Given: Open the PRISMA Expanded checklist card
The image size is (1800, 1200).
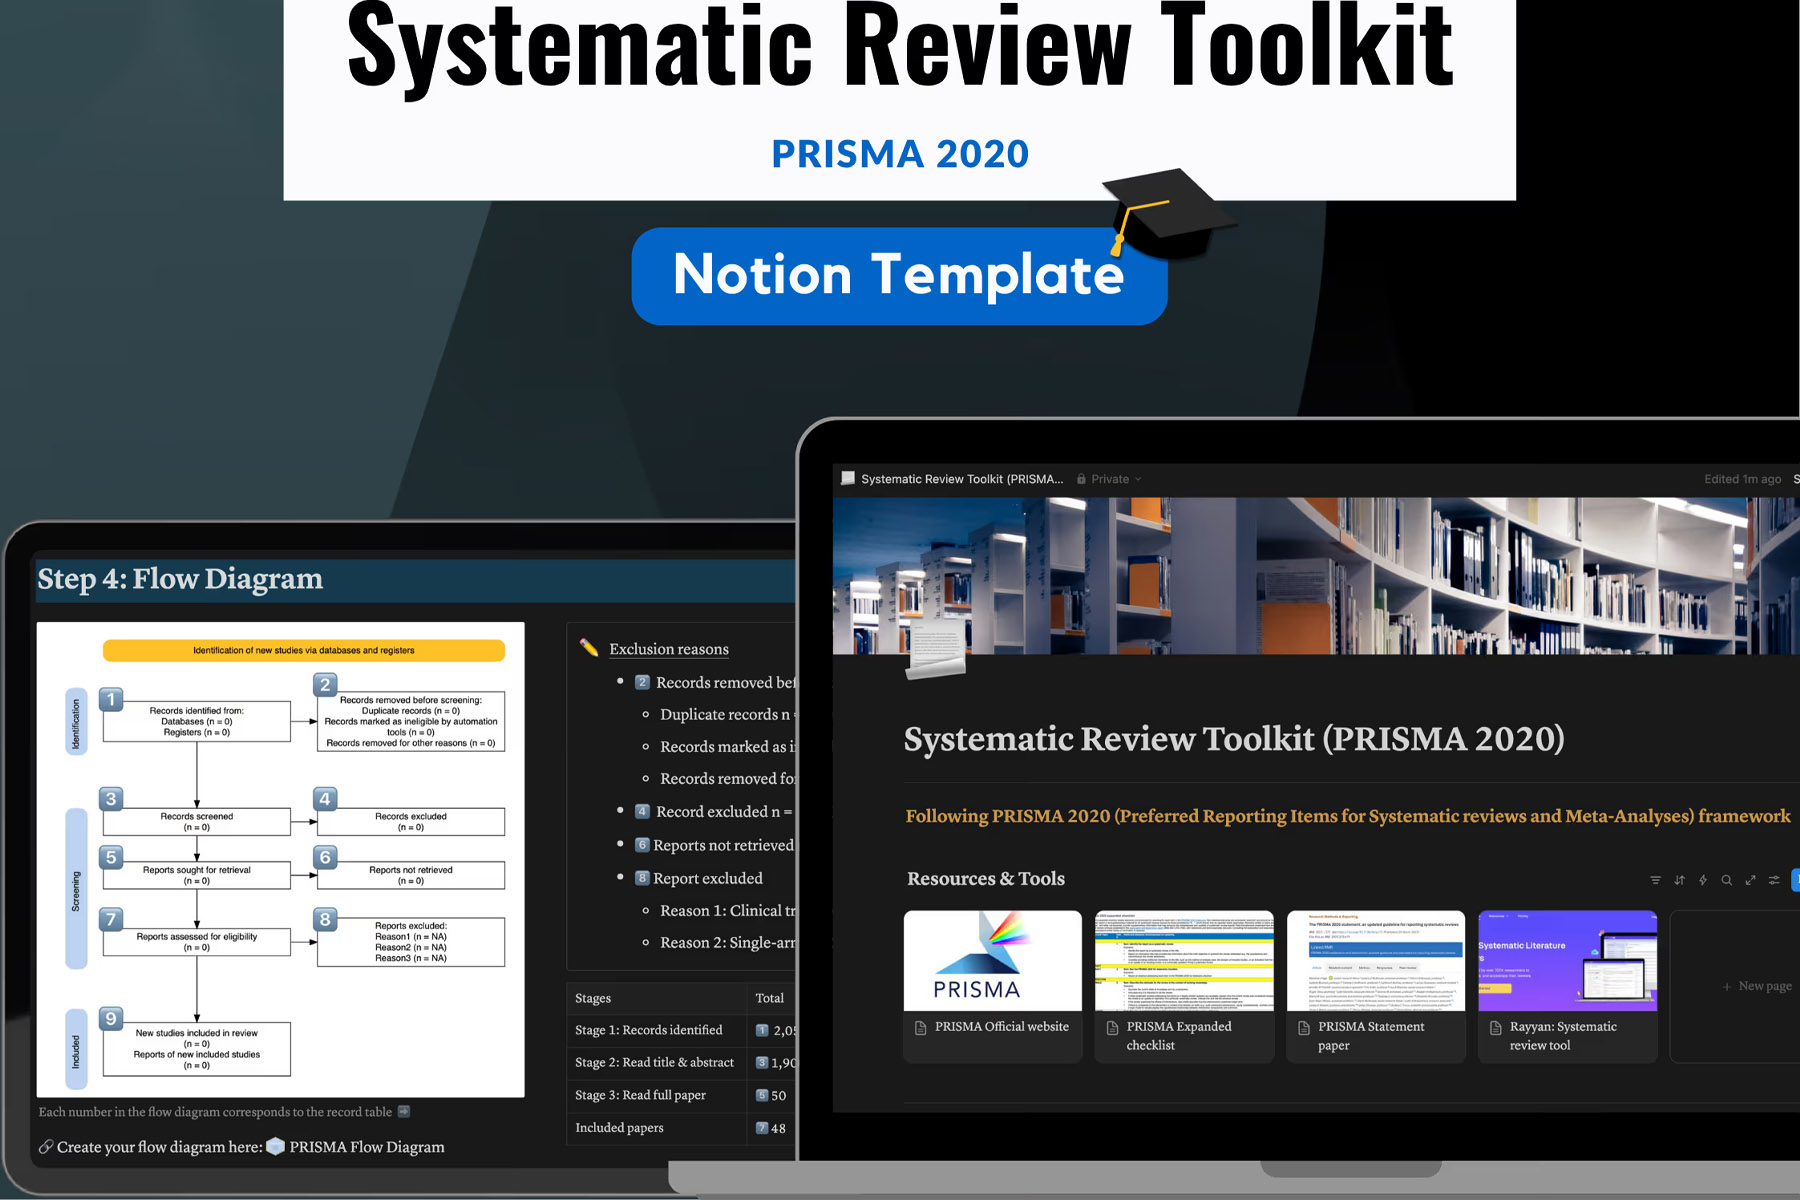Looking at the screenshot, I should [1184, 985].
